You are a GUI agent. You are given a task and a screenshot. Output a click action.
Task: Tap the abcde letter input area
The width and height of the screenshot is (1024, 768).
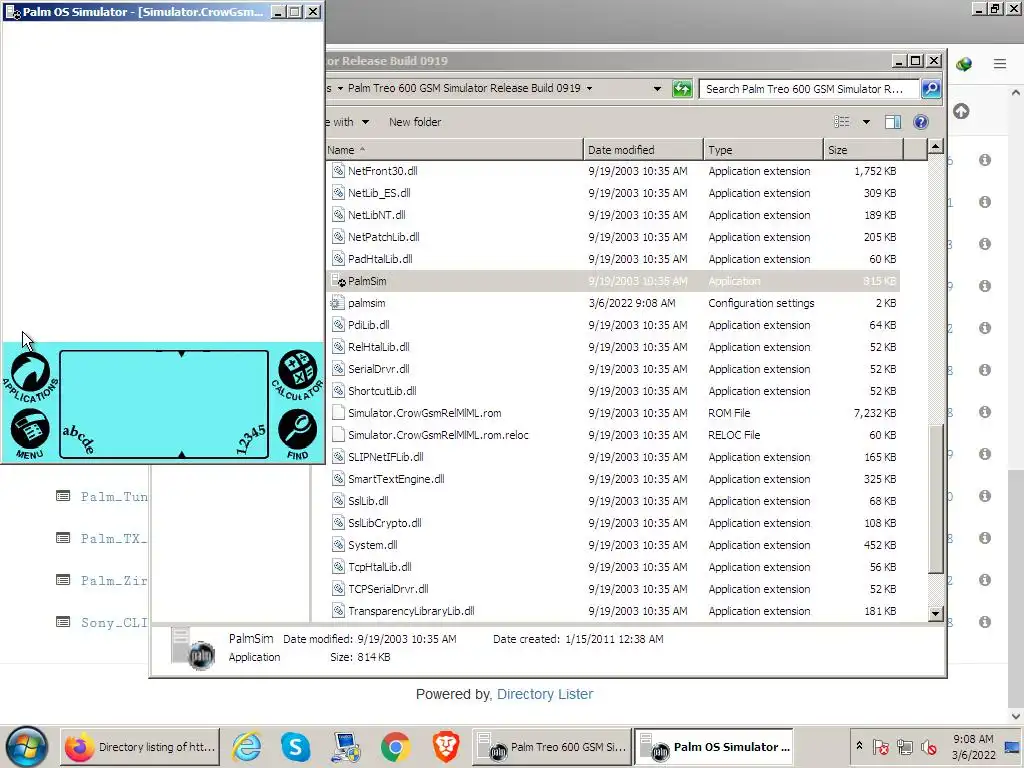pos(79,438)
